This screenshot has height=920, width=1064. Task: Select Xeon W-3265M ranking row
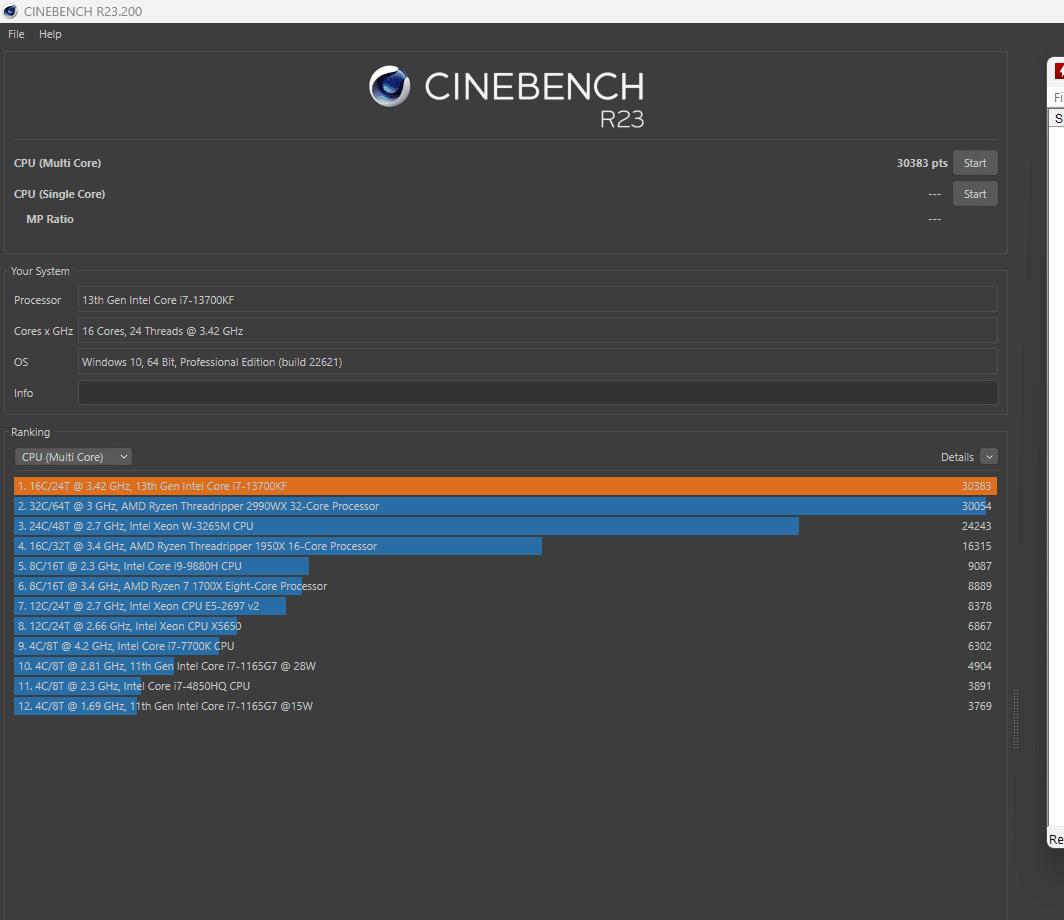click(506, 526)
